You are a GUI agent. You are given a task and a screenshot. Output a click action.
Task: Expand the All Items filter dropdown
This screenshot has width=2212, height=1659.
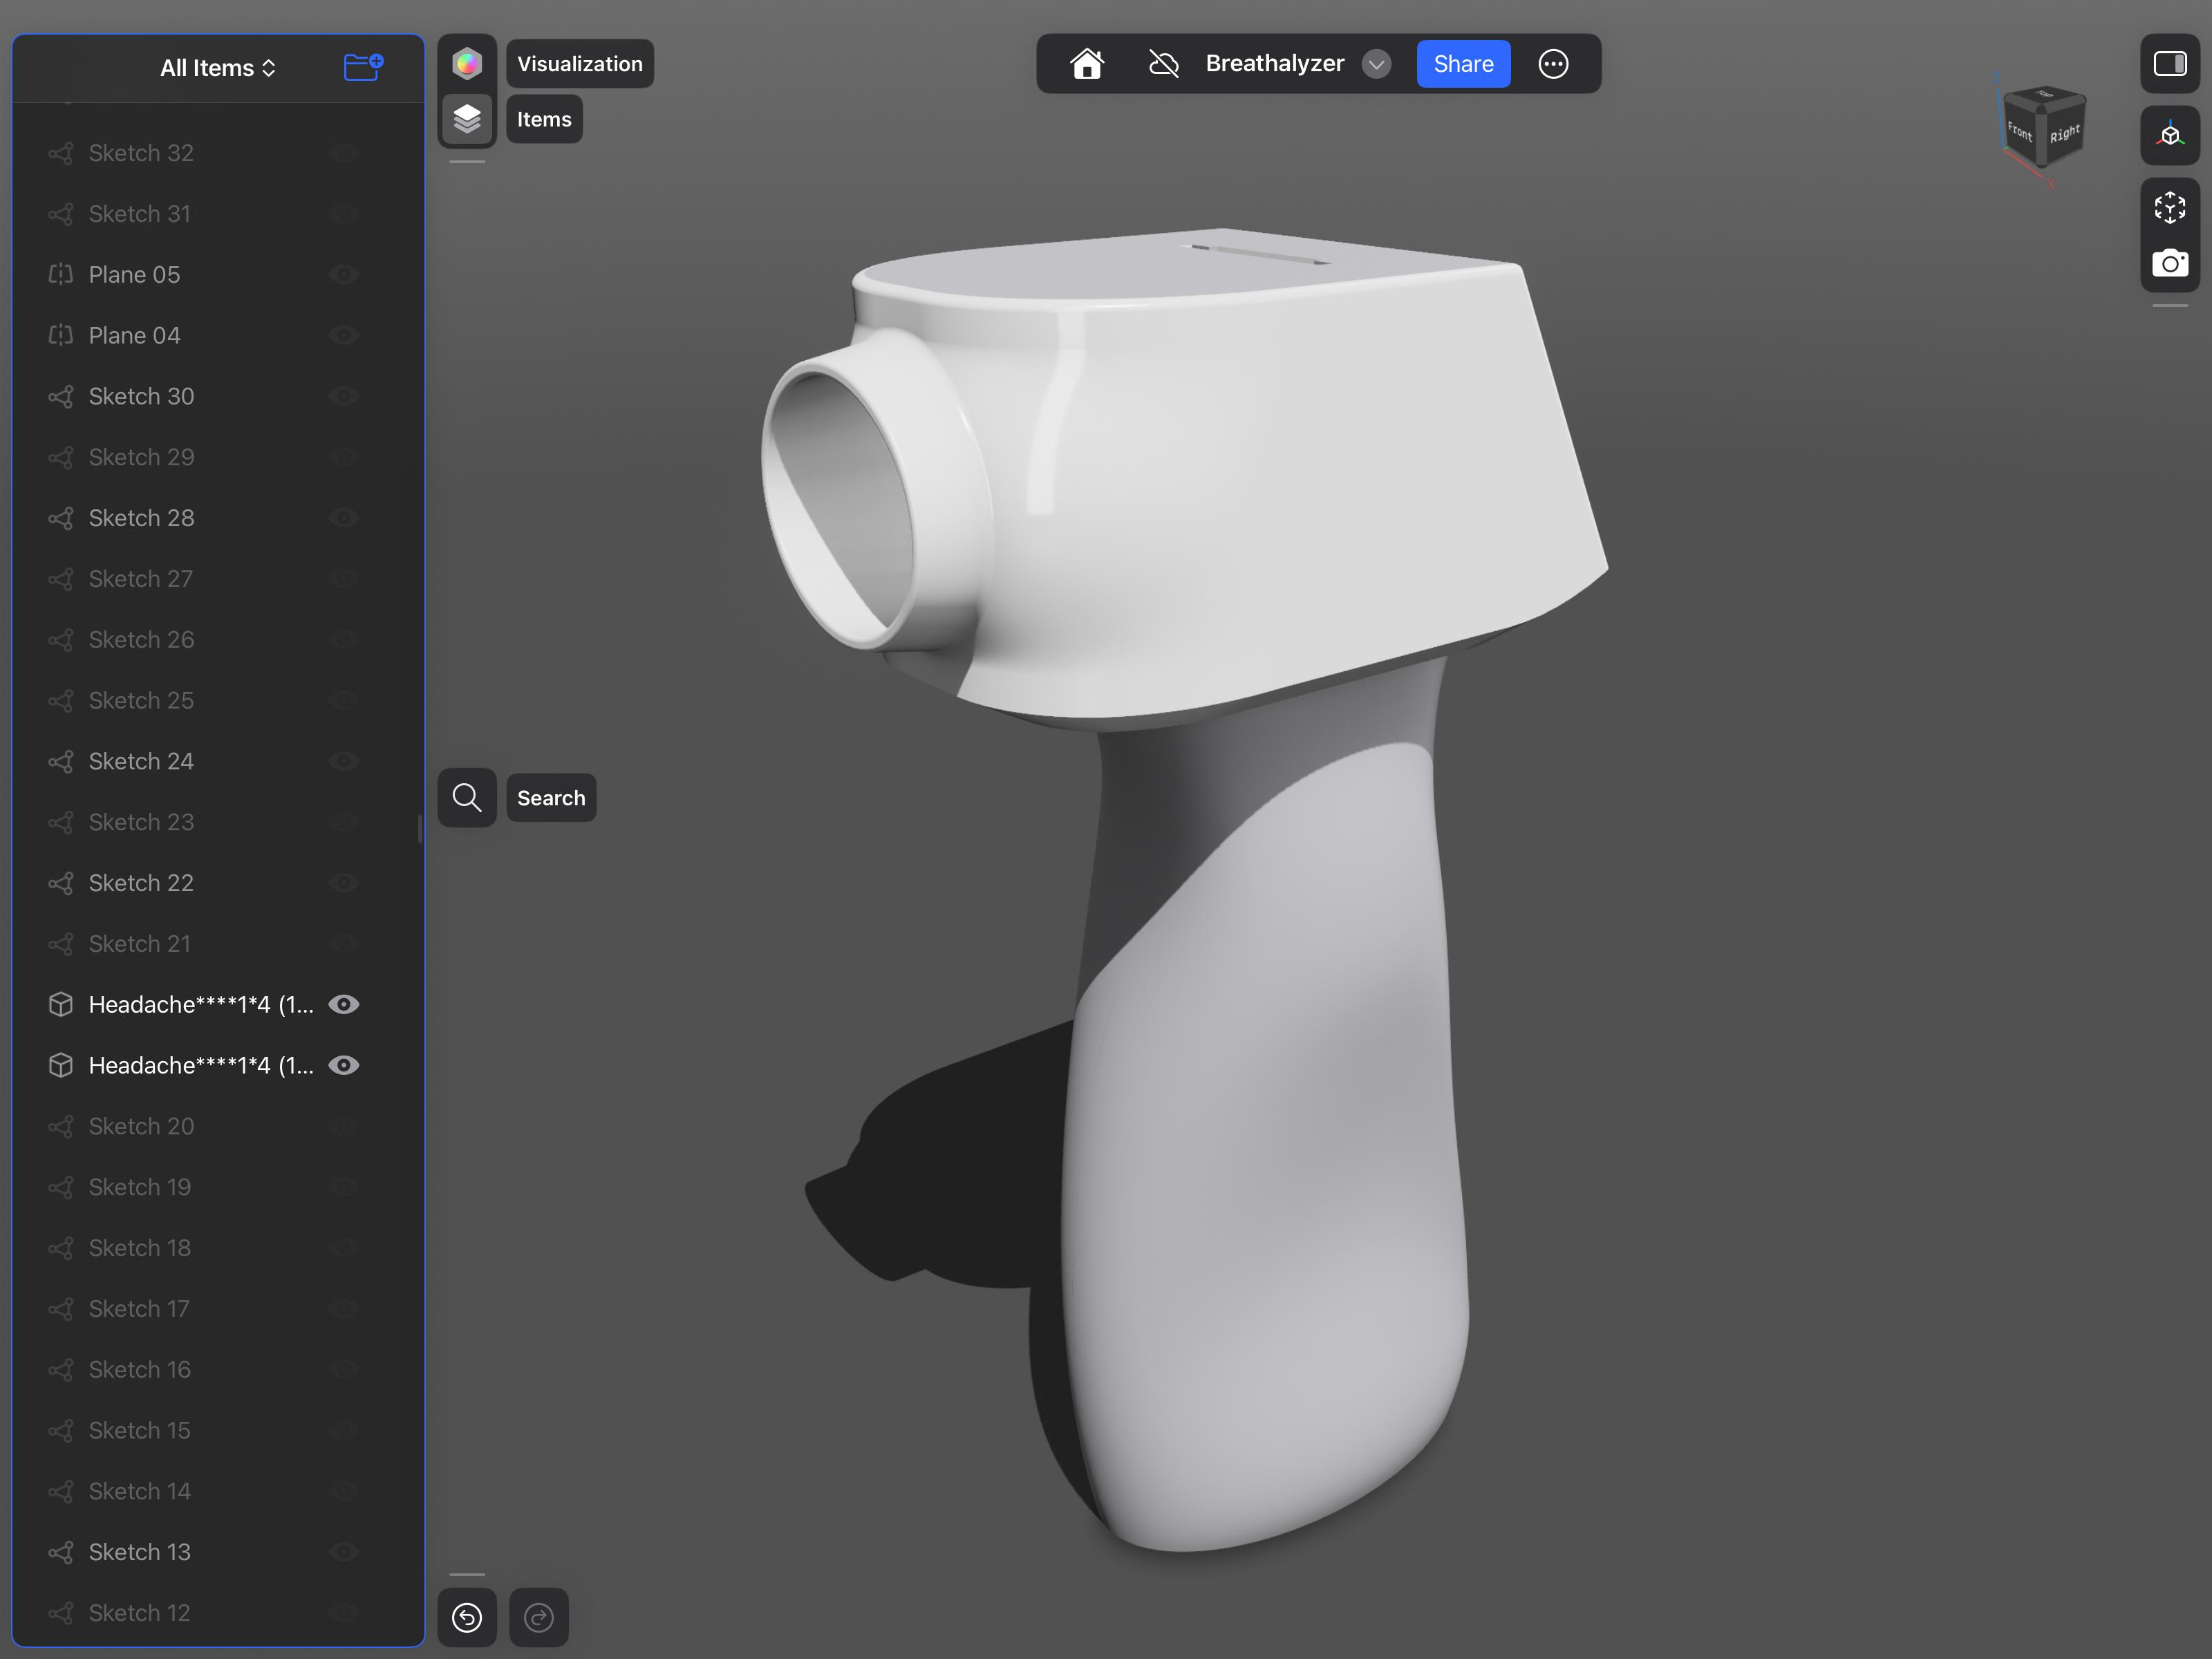217,68
